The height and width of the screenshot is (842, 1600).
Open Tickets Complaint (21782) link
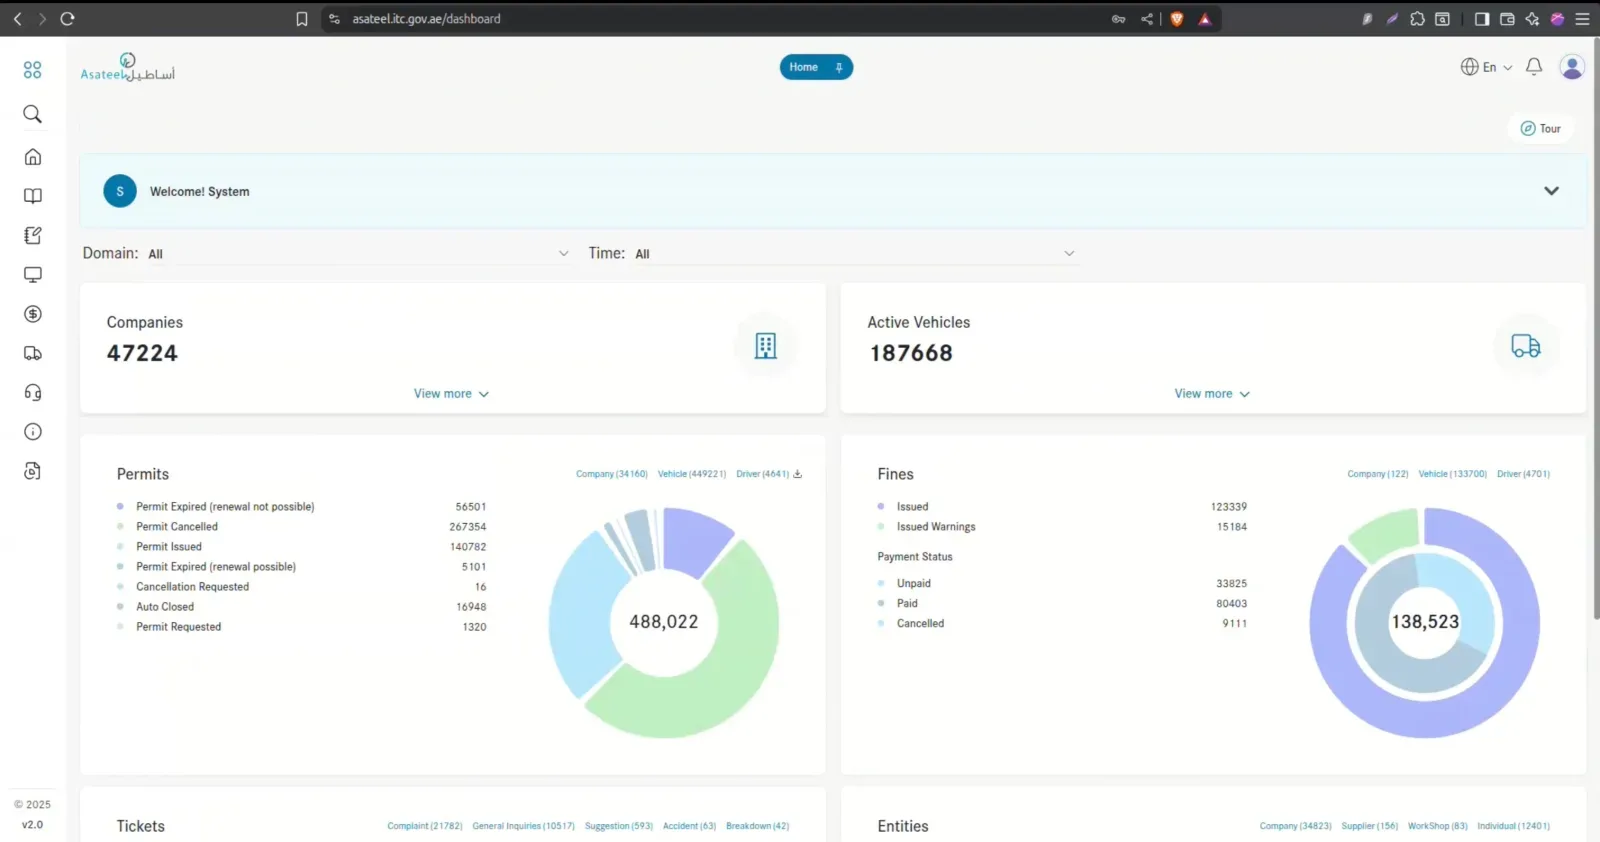(425, 826)
